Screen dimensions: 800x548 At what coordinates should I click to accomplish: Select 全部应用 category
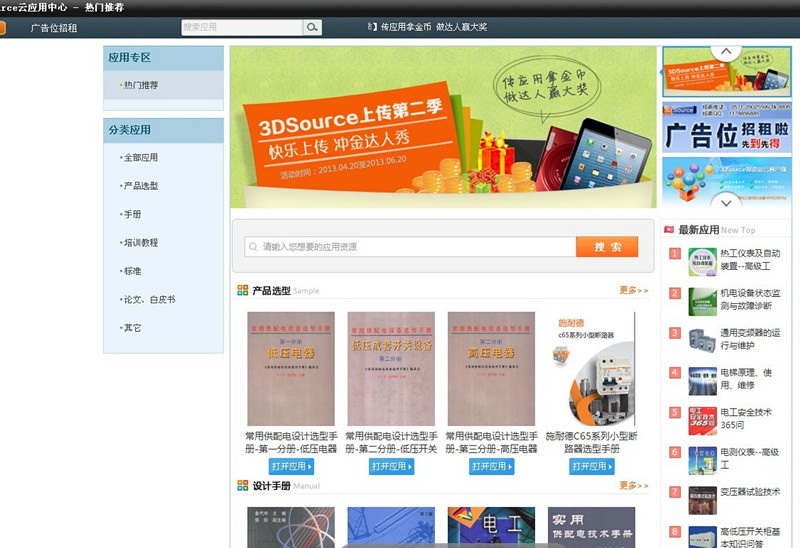(x=141, y=158)
